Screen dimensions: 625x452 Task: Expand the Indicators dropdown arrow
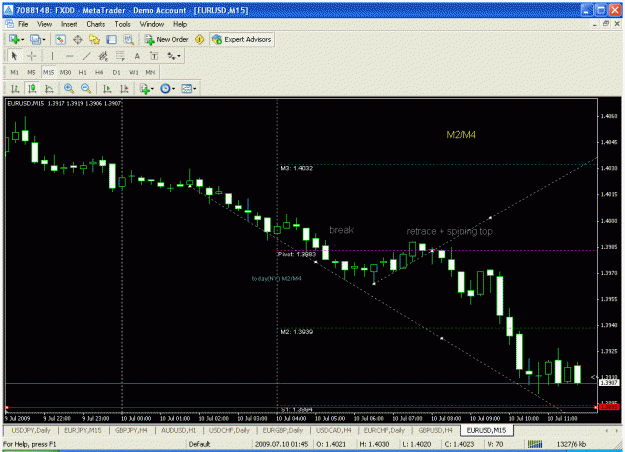click(152, 88)
